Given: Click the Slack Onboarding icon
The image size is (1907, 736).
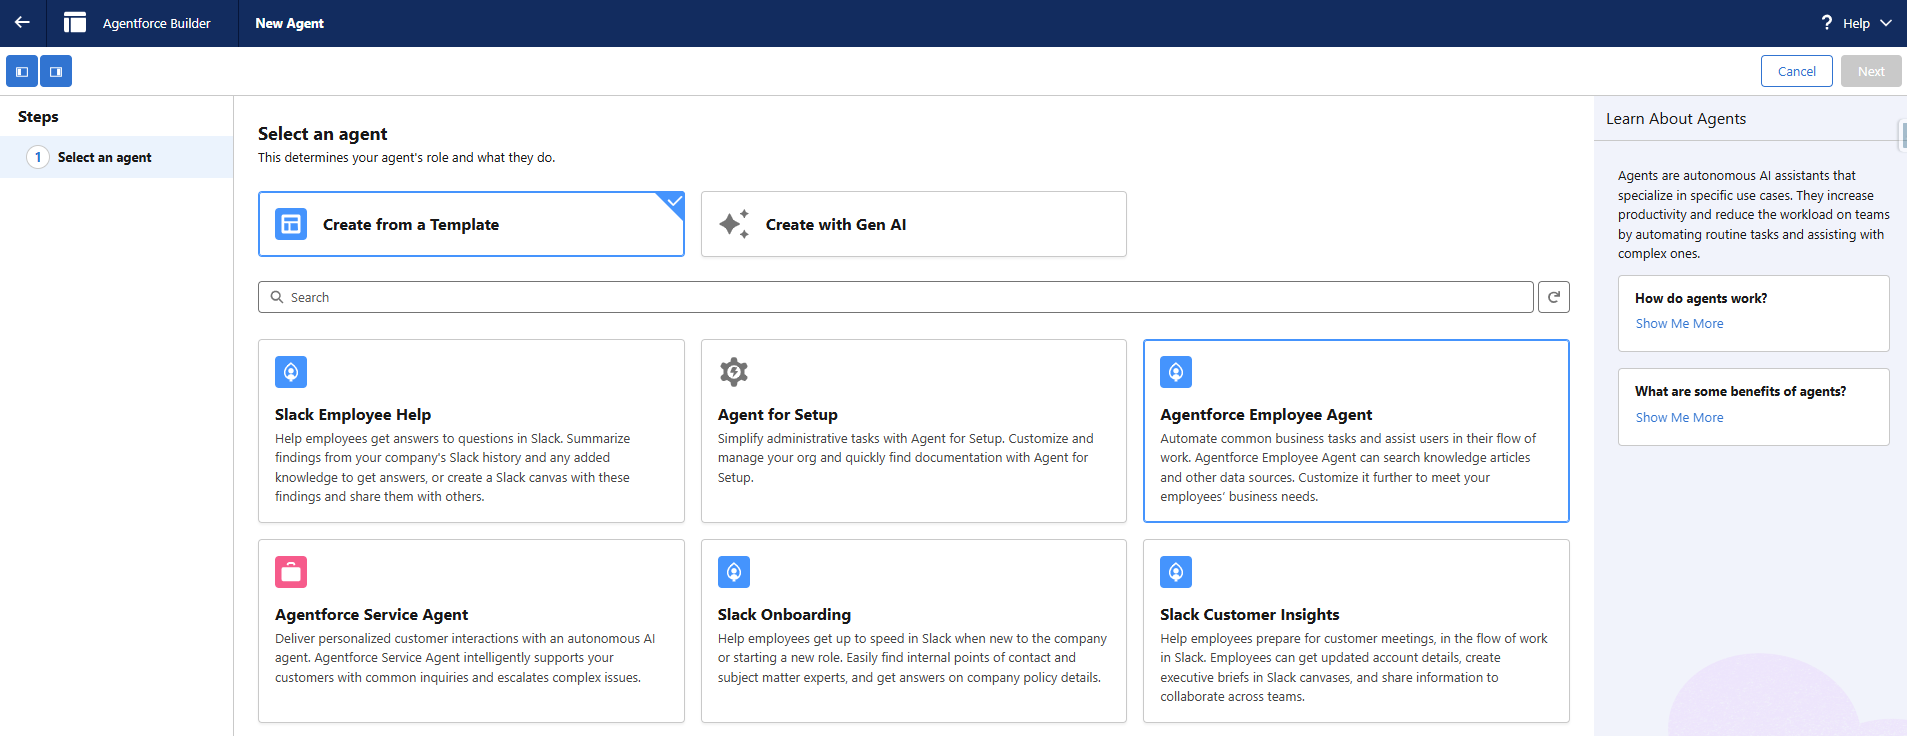Looking at the screenshot, I should click(734, 572).
